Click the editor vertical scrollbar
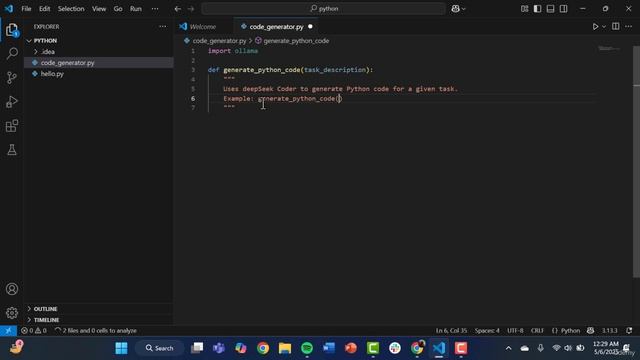Image resolution: width=640 pixels, height=360 pixels. [636, 161]
